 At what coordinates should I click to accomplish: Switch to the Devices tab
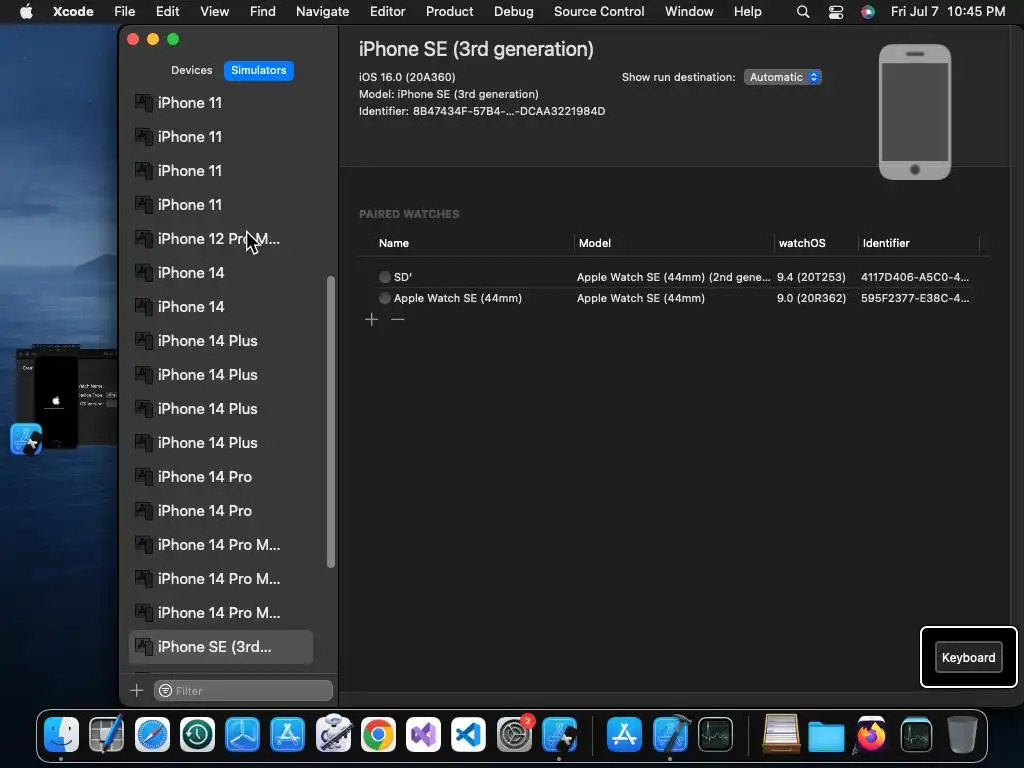pos(191,70)
